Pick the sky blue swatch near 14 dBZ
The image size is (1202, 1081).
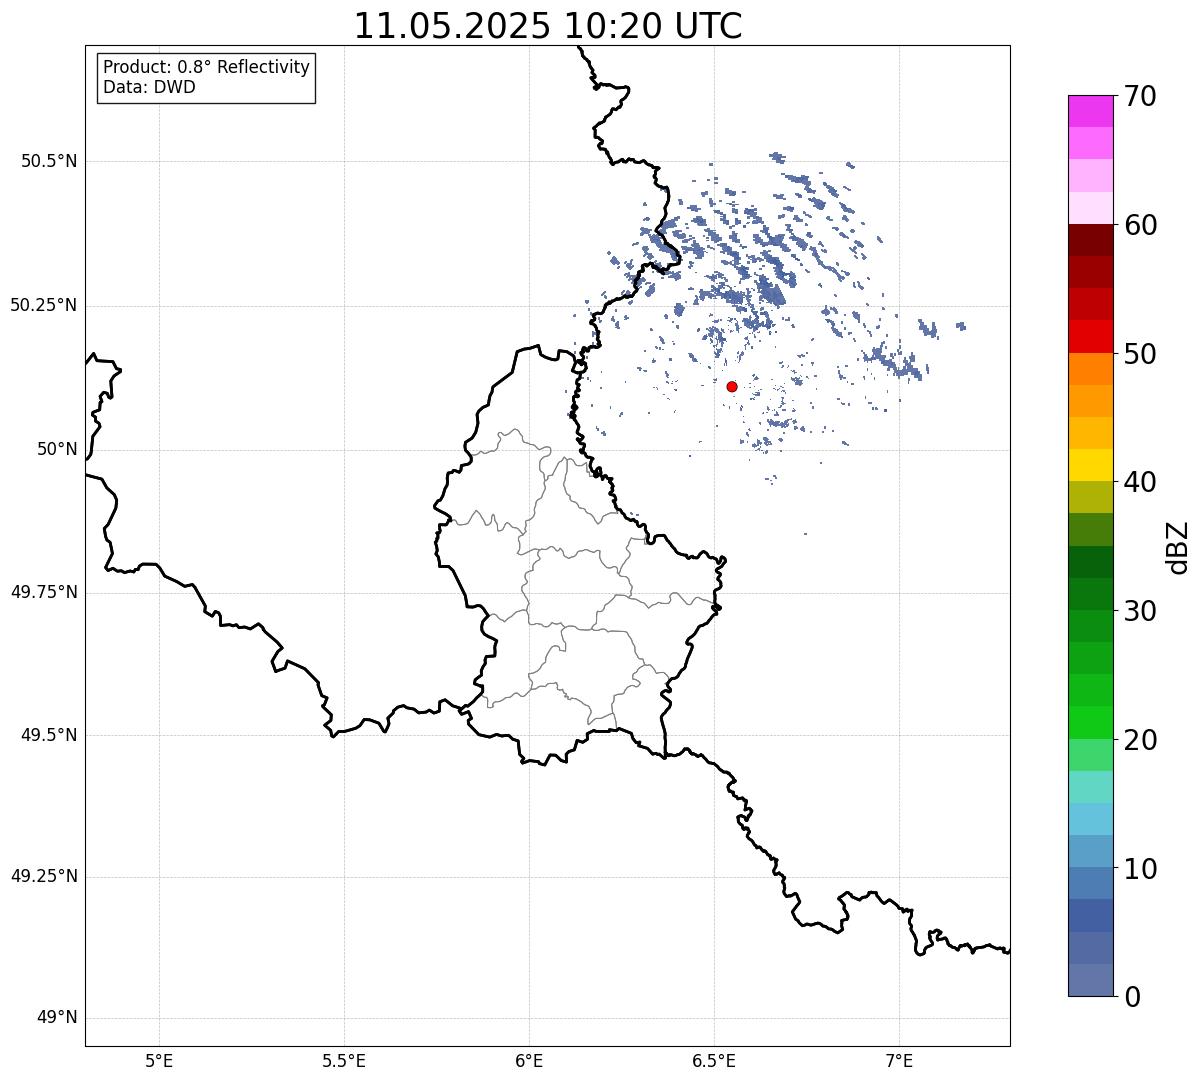[1091, 819]
